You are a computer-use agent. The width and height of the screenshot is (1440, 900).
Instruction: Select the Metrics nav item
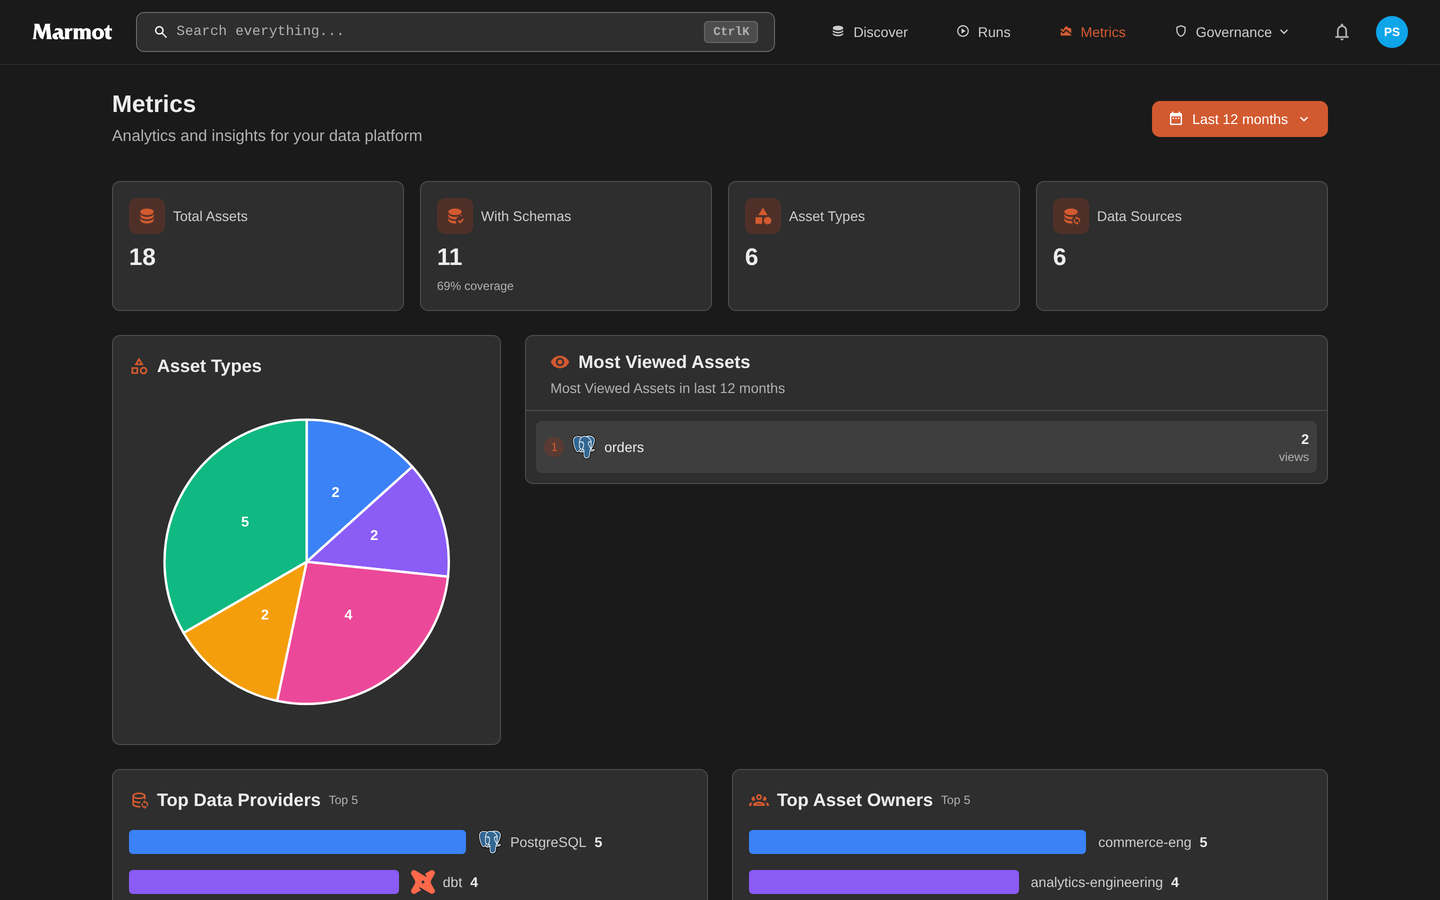tap(1092, 32)
